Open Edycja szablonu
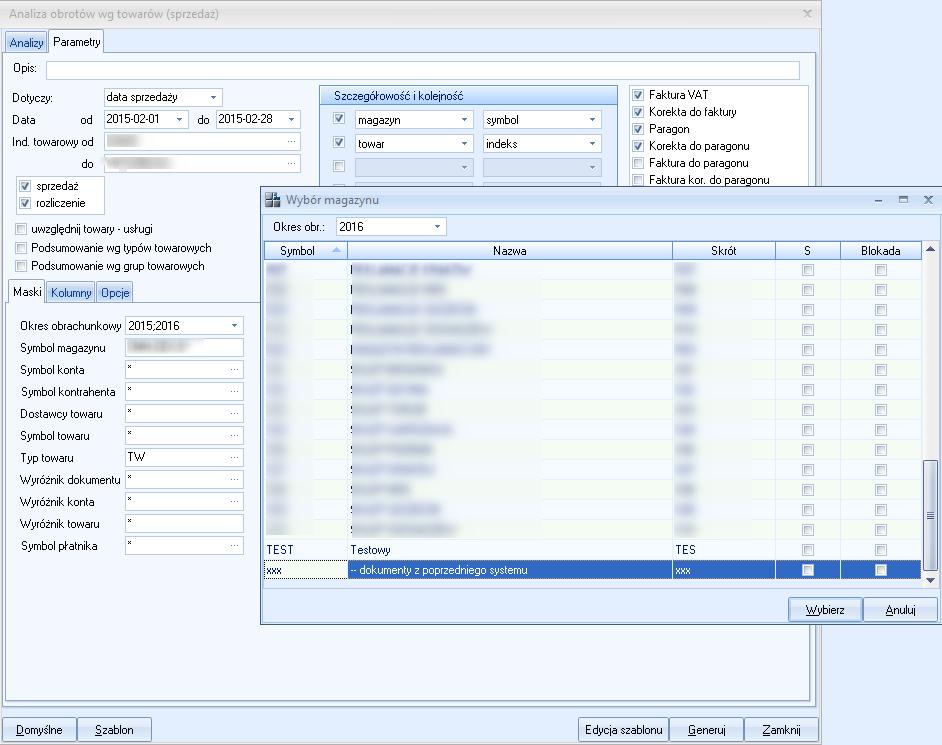This screenshot has height=745, width=942. click(624, 730)
